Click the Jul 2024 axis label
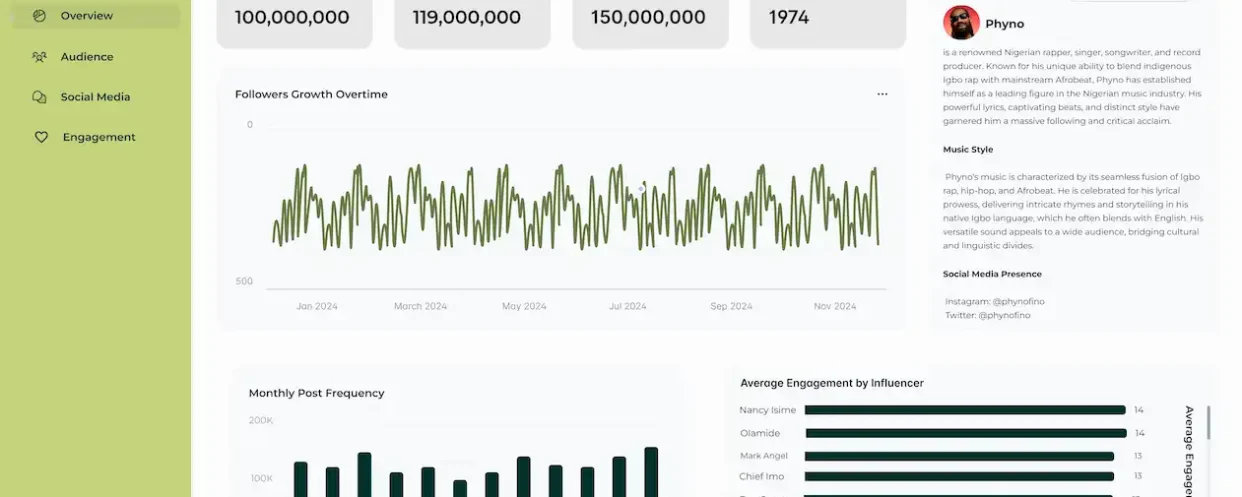Screen dimensions: 1242x497 (x=628, y=306)
